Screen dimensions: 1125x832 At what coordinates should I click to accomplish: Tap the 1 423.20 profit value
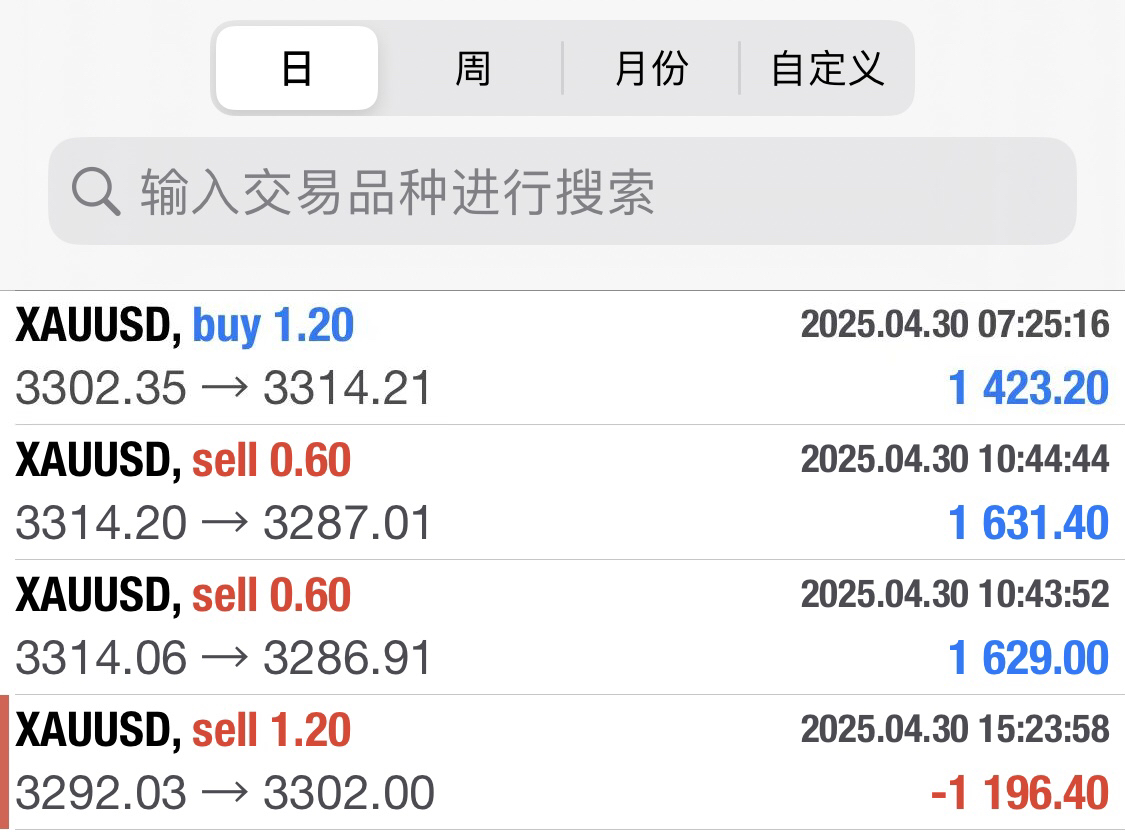pos(1028,388)
